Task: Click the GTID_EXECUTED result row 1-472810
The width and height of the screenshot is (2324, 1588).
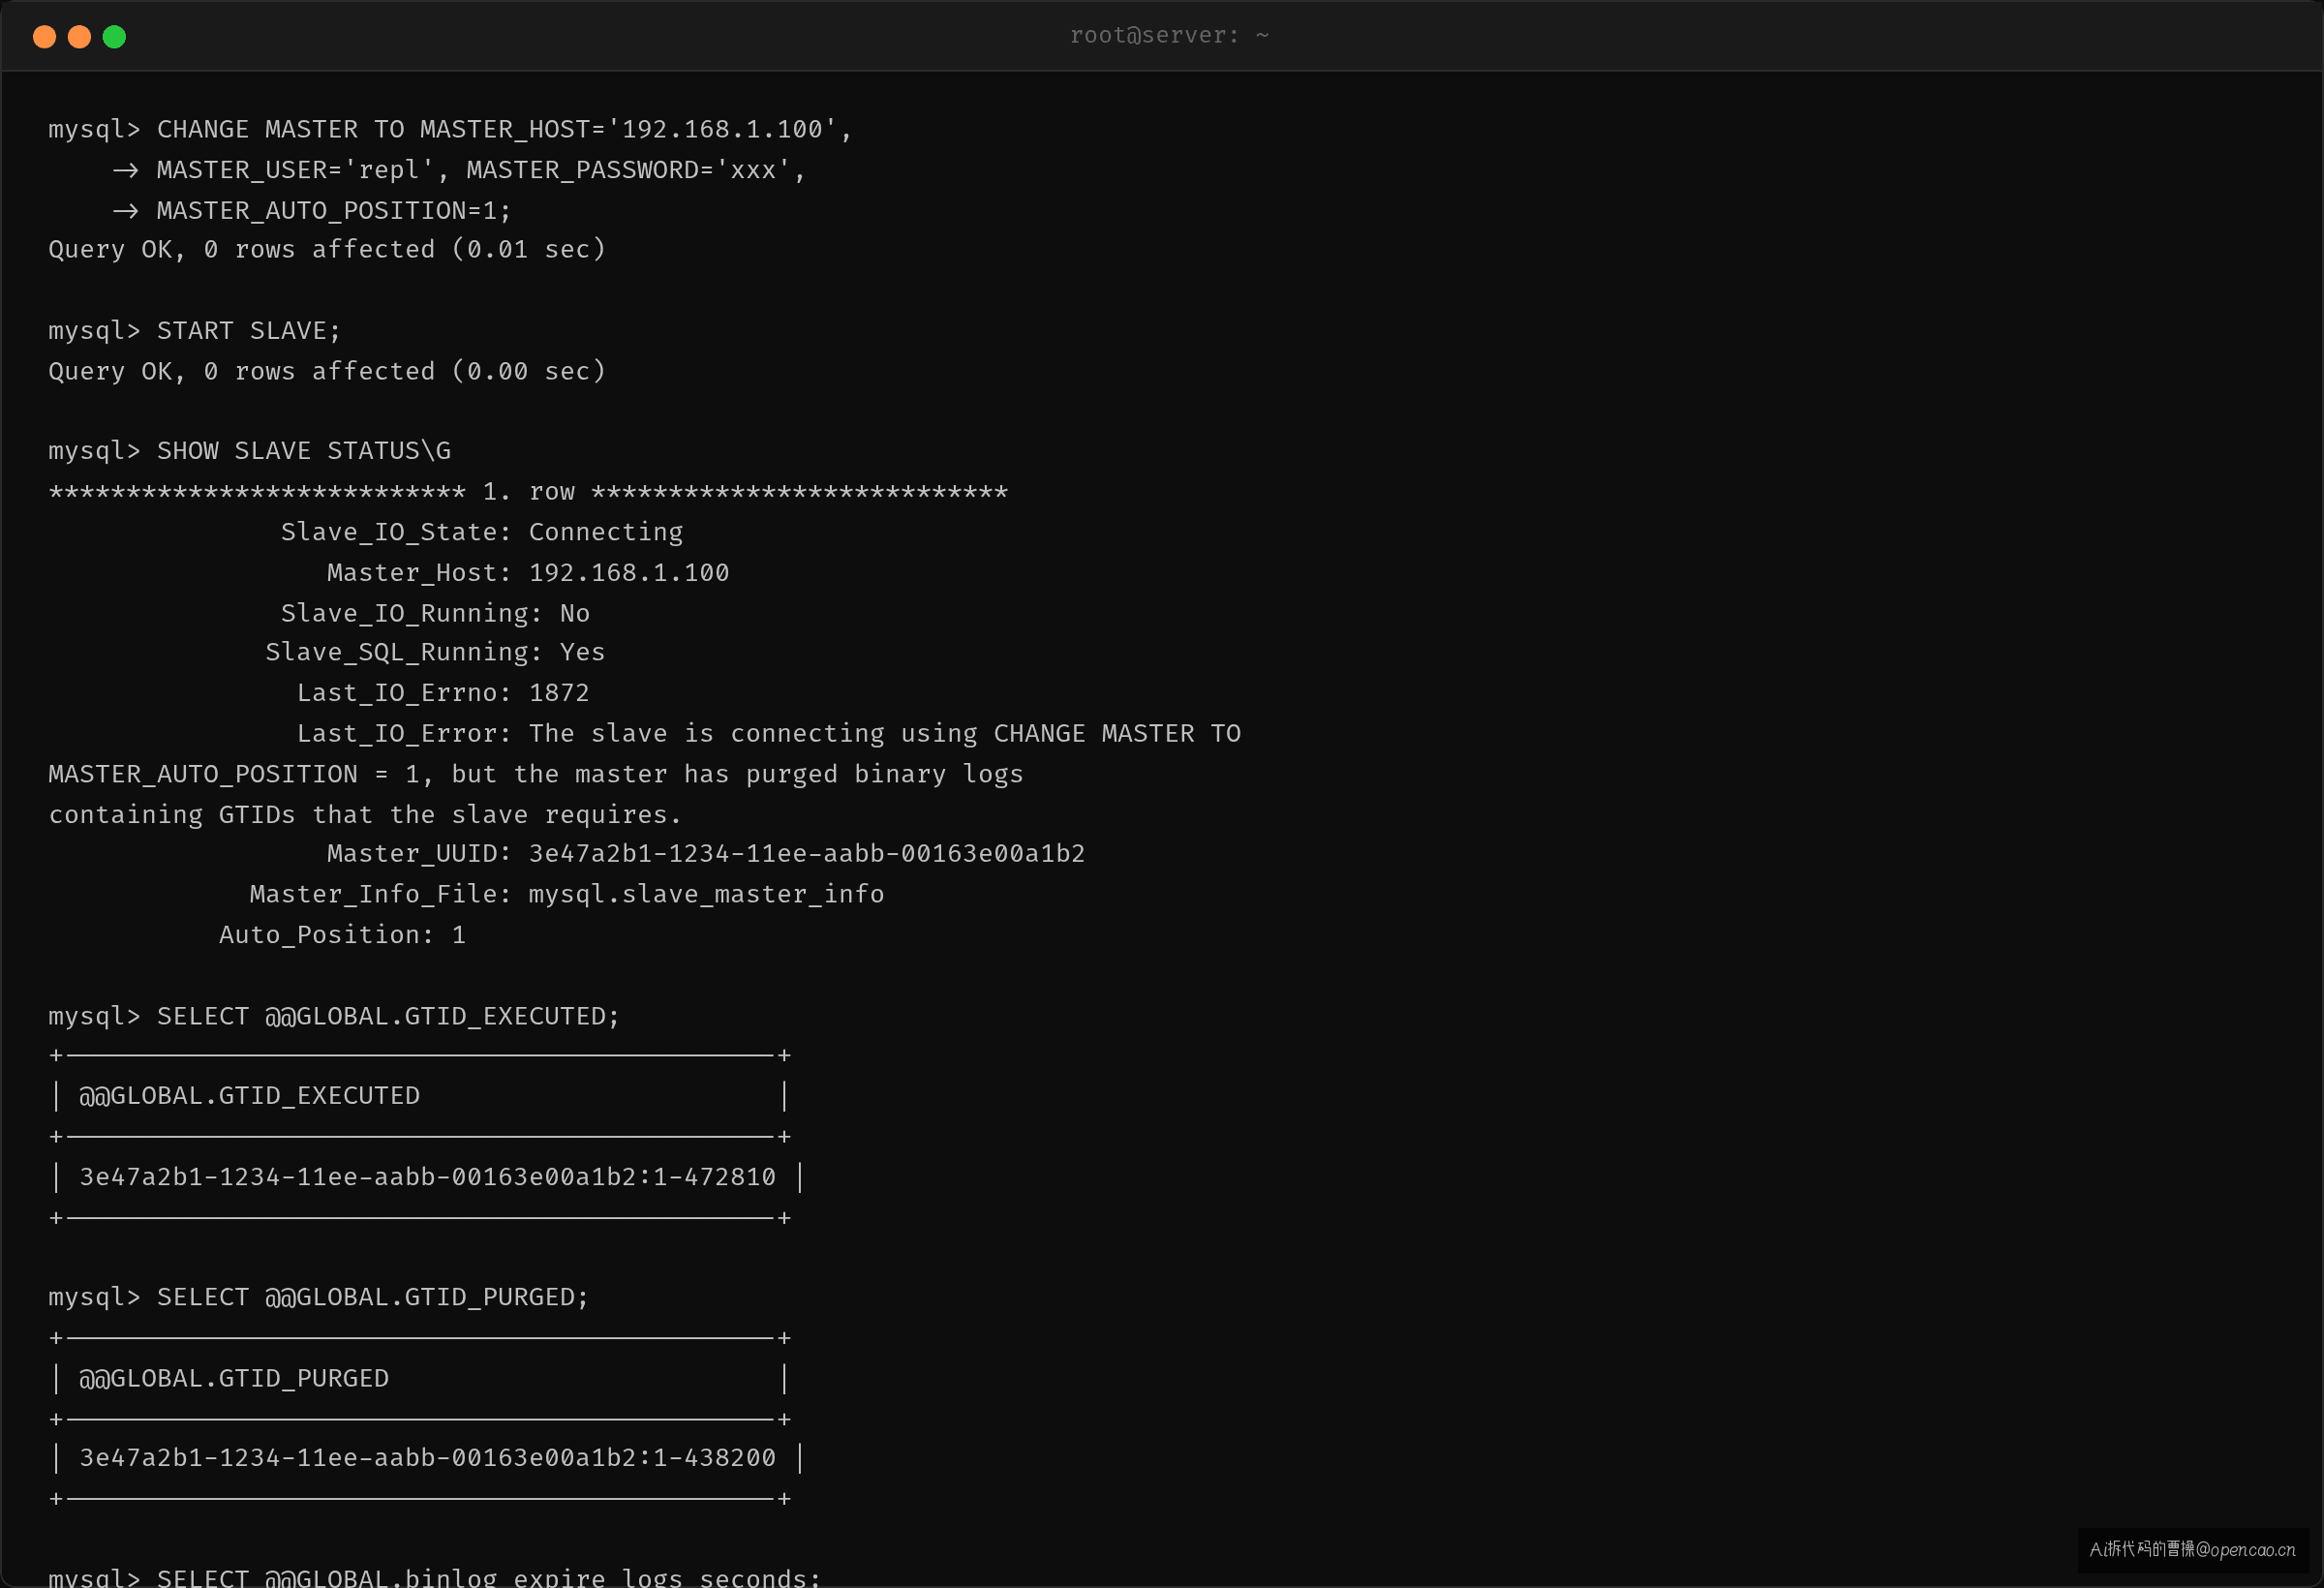Action: [x=428, y=1177]
